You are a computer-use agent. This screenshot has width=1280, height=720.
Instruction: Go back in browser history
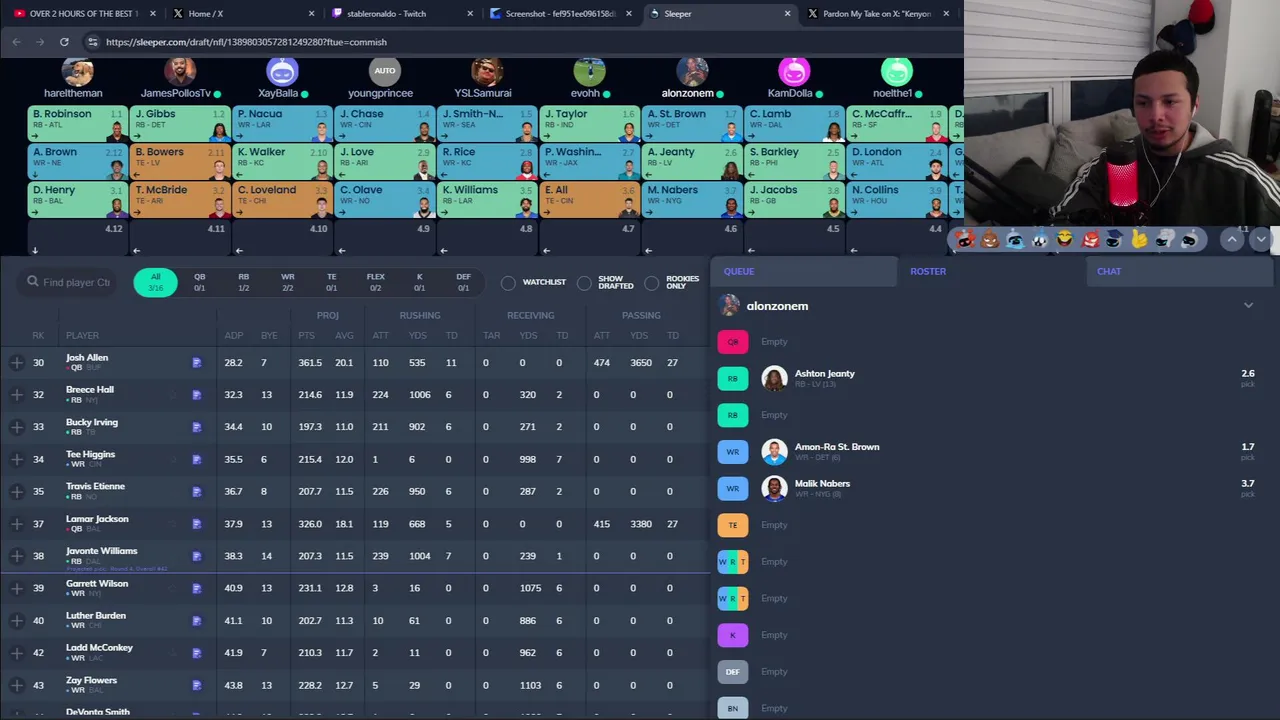[16, 42]
